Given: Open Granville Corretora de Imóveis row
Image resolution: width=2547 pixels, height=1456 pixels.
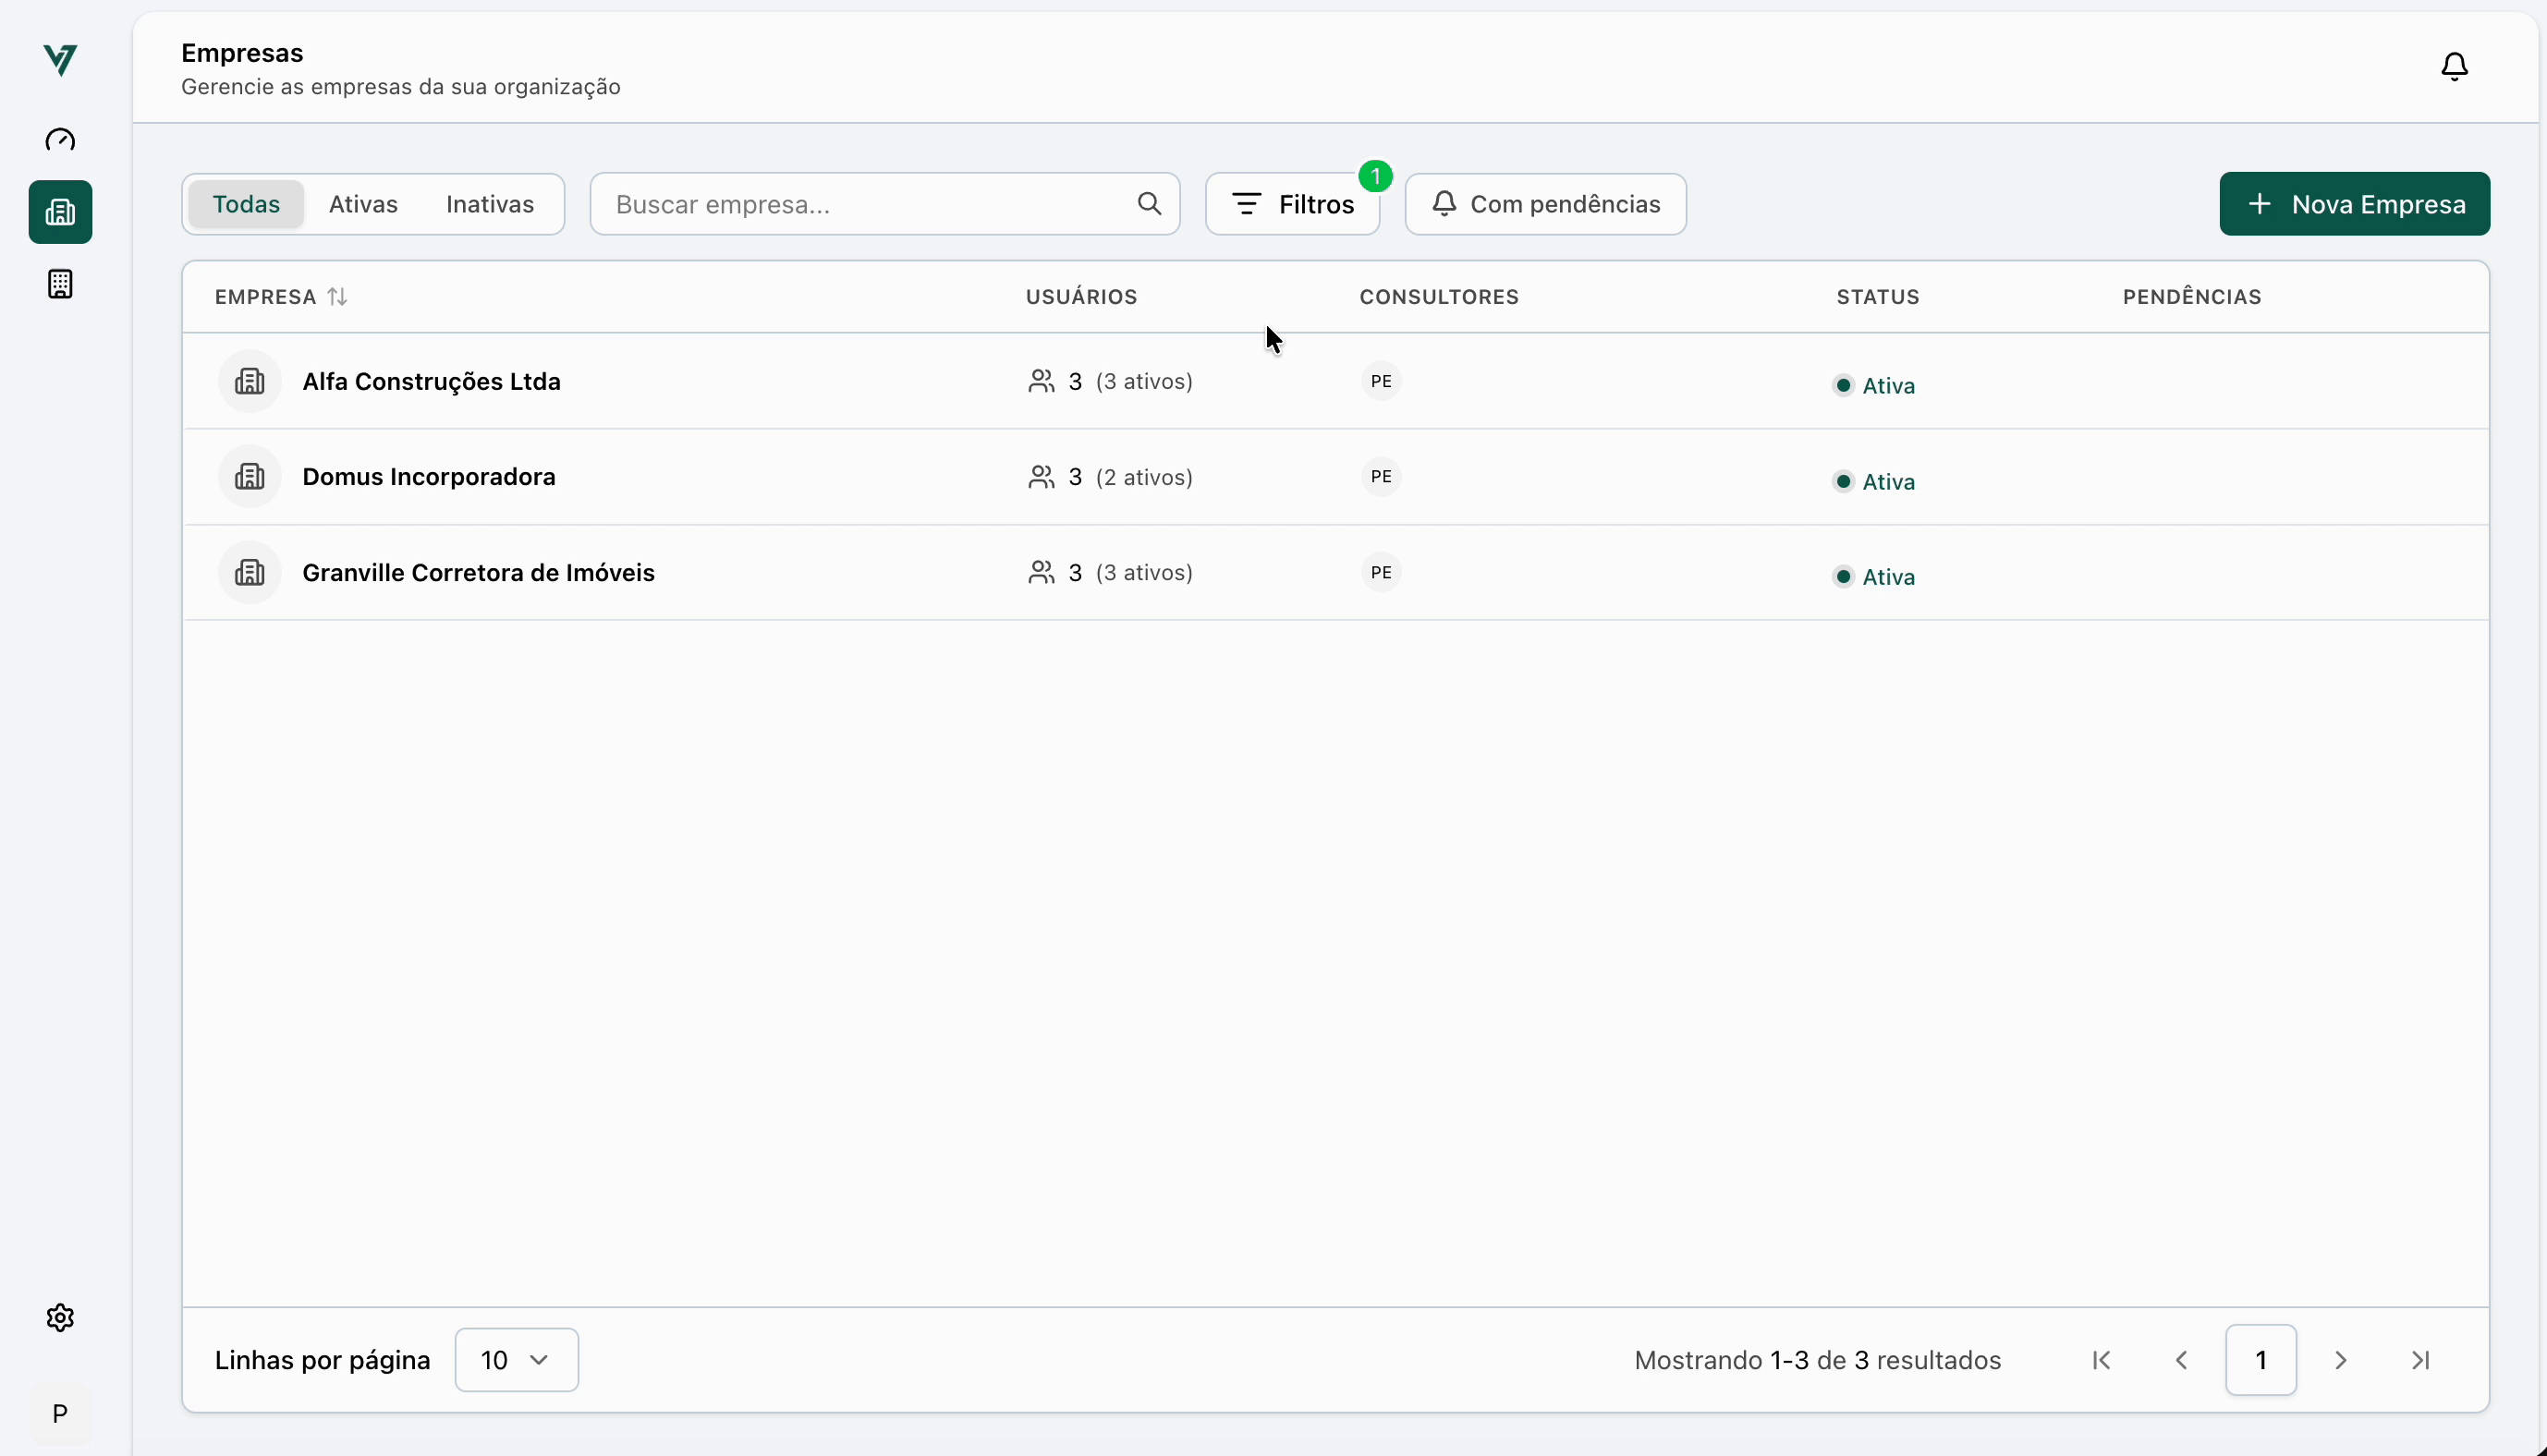Looking at the screenshot, I should [x=1335, y=573].
